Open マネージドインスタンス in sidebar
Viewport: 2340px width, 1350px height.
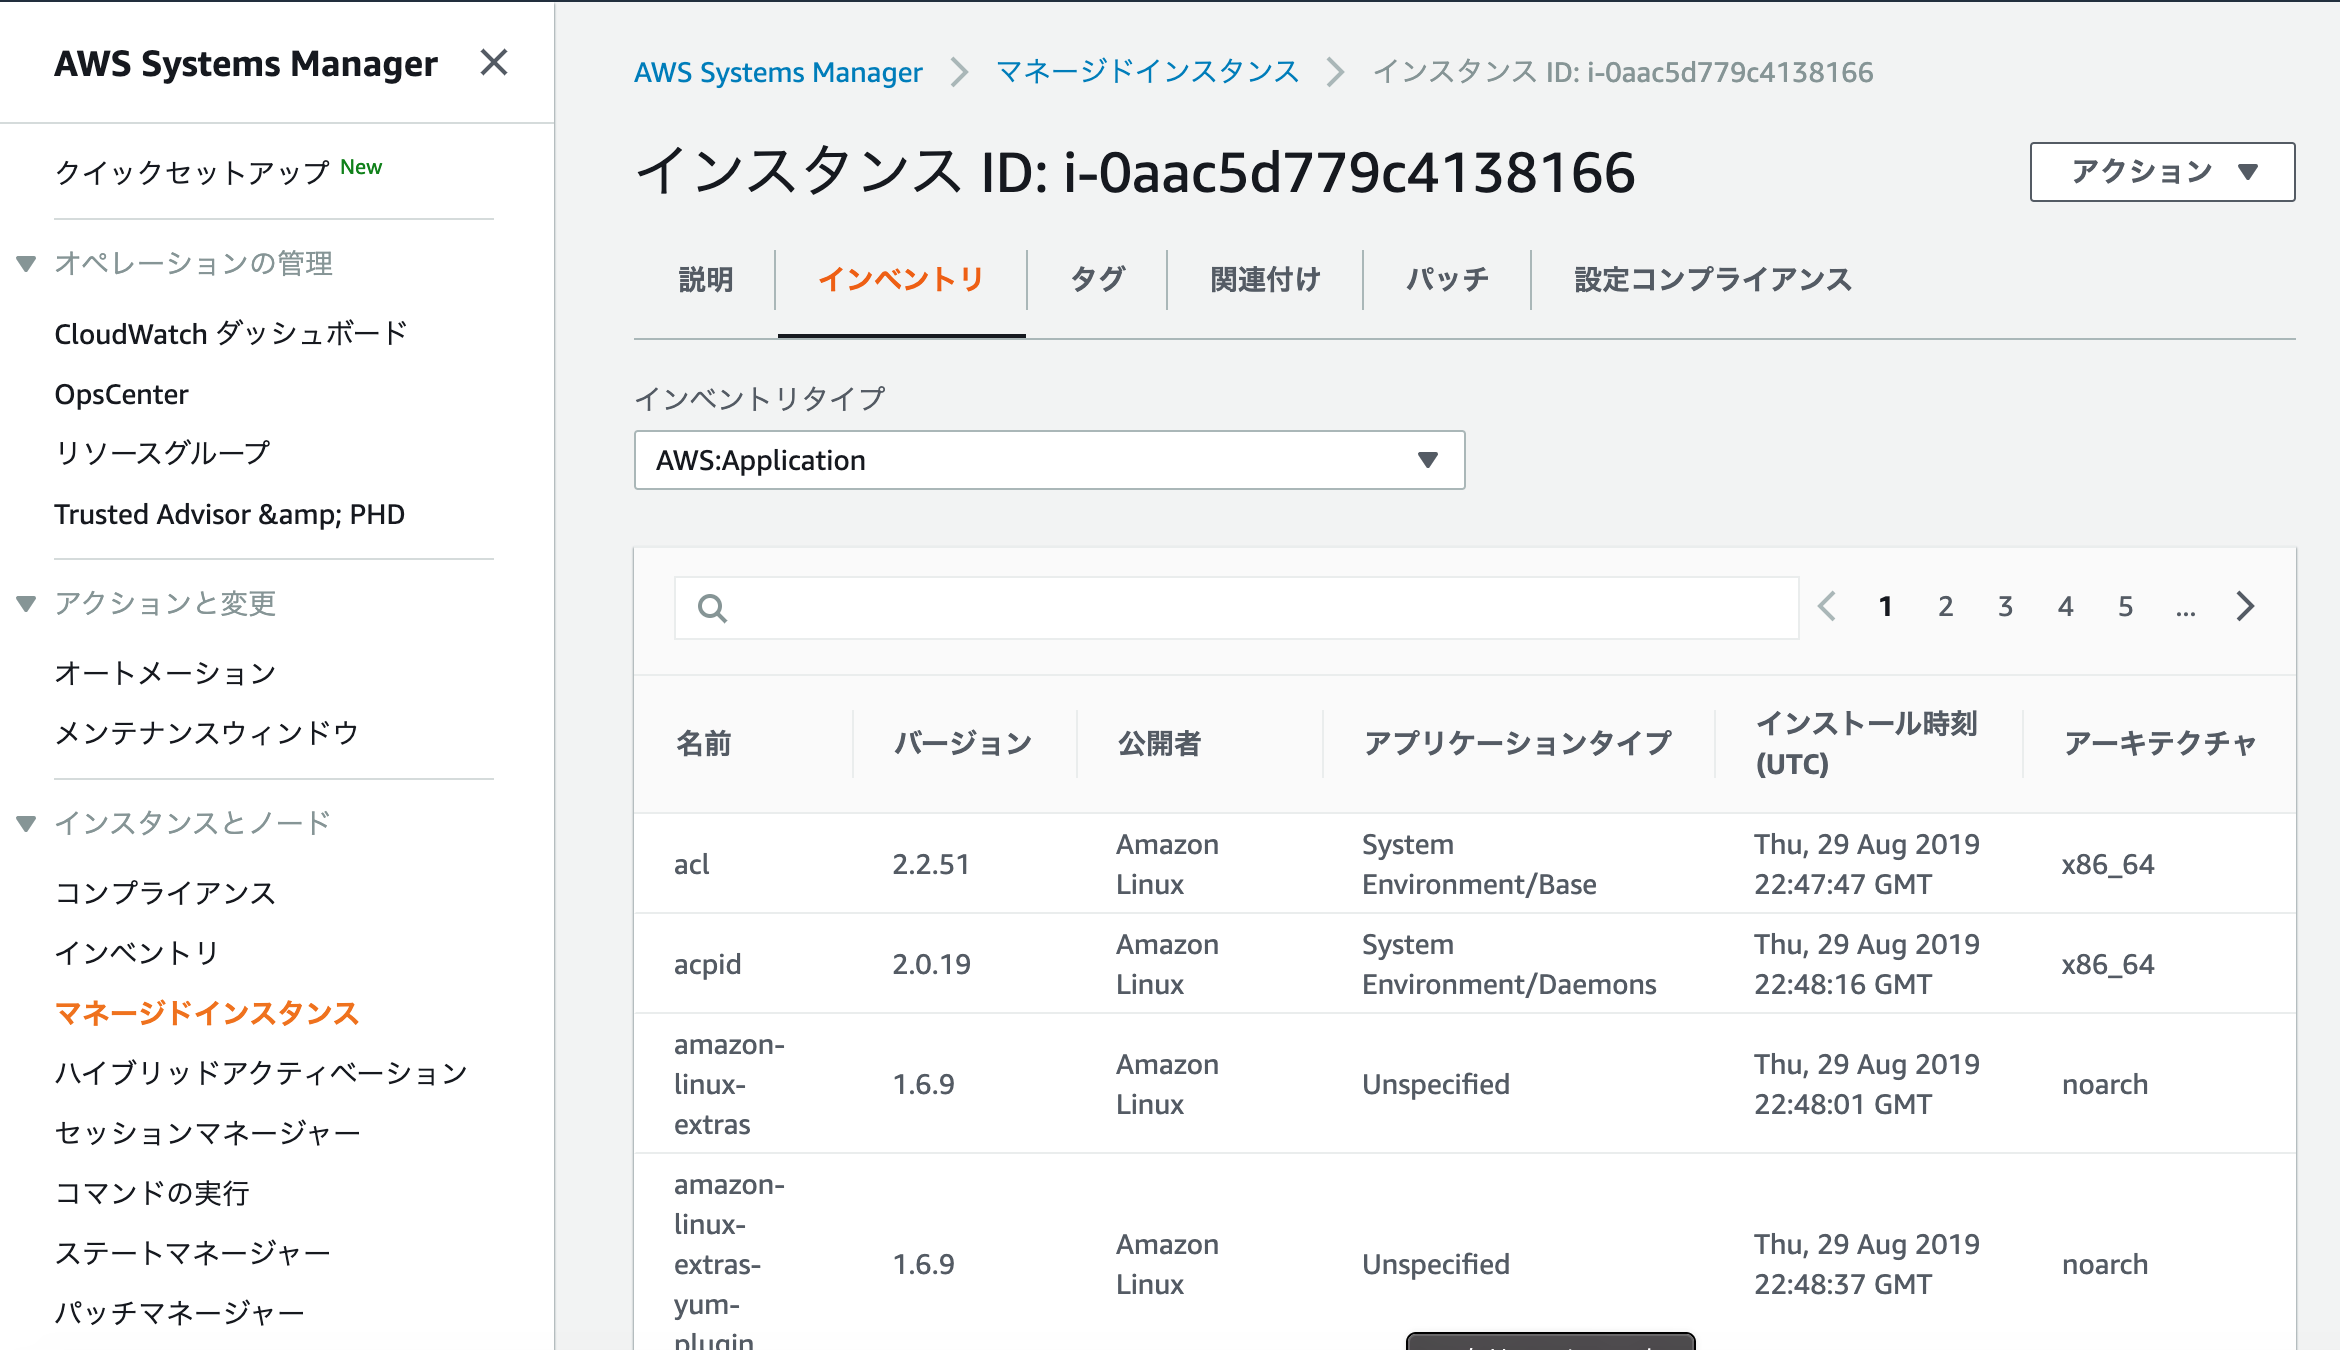(x=206, y=1013)
